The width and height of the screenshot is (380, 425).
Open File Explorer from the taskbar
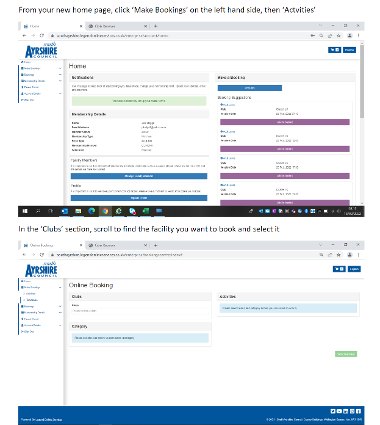point(78,211)
